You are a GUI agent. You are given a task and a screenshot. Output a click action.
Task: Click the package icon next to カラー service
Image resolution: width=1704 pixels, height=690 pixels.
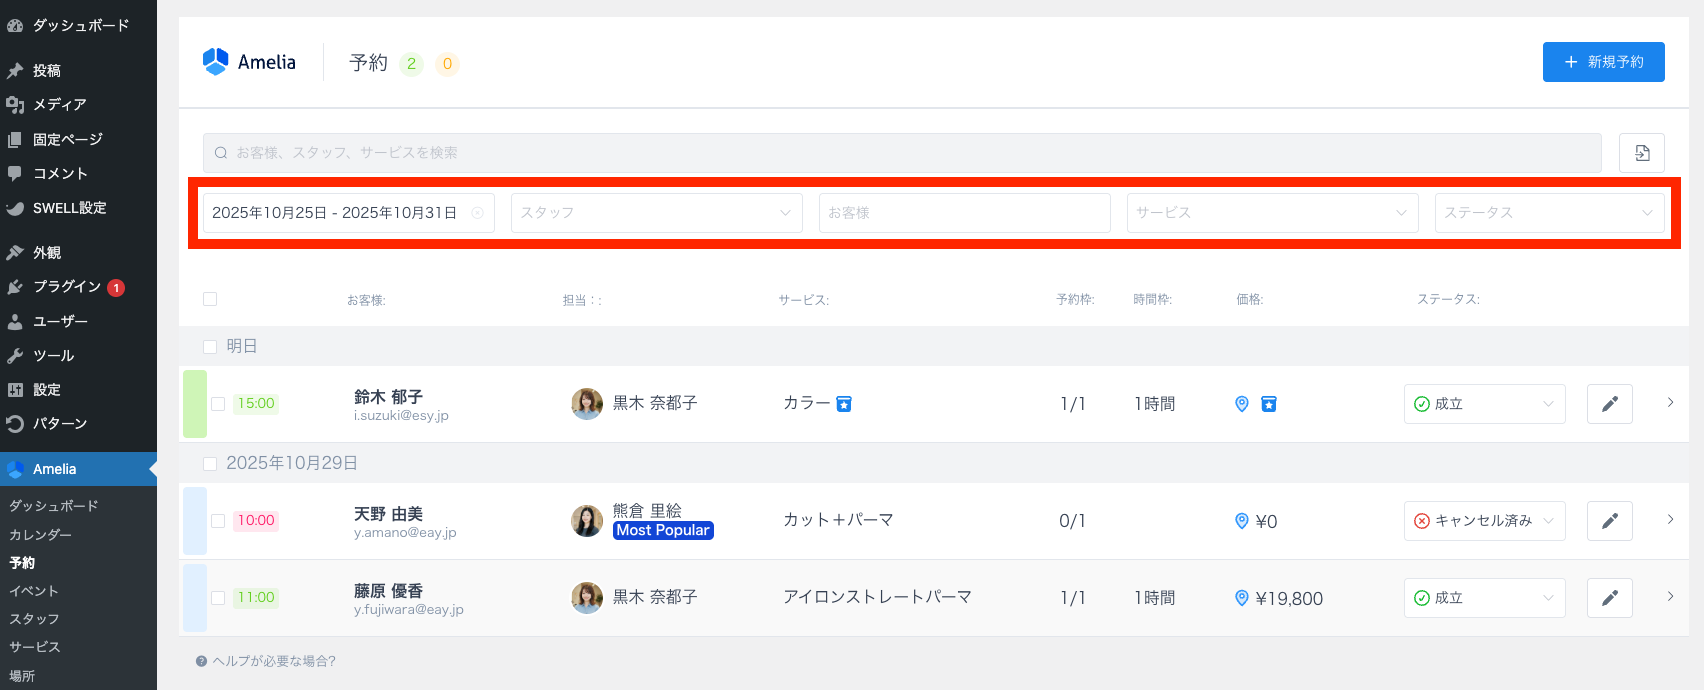point(844,404)
